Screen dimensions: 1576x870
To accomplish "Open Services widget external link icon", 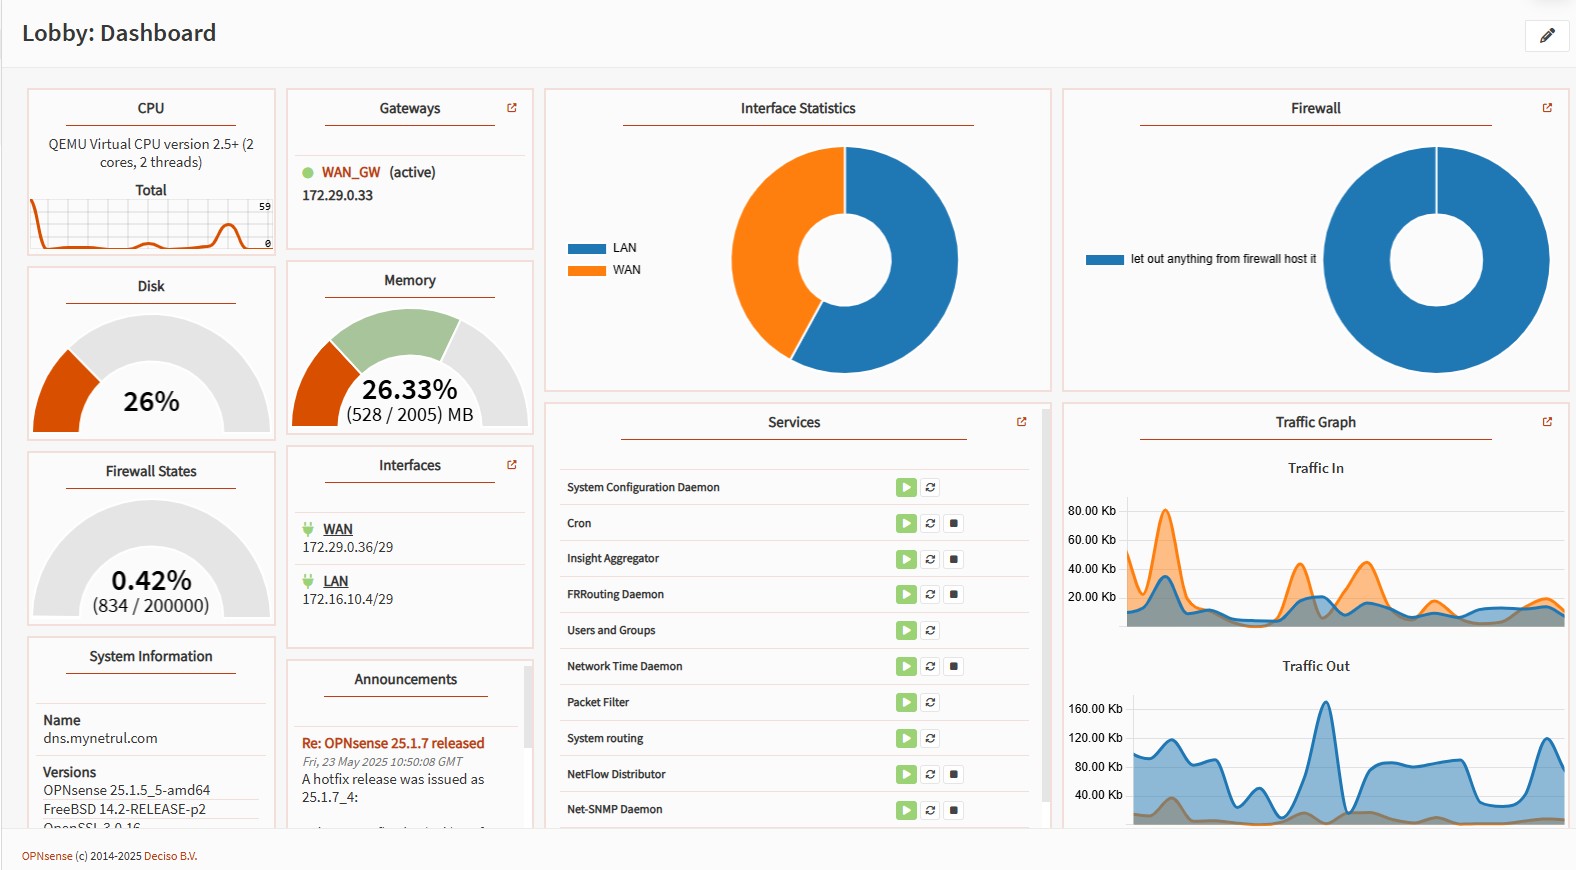I will click(x=1021, y=422).
